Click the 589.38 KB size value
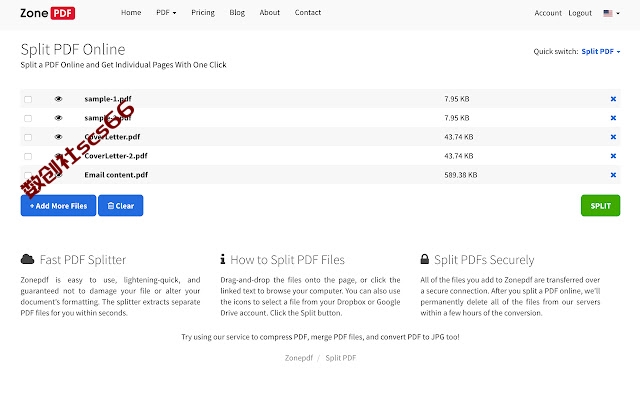Image resolution: width=640 pixels, height=400 pixels. coord(461,175)
